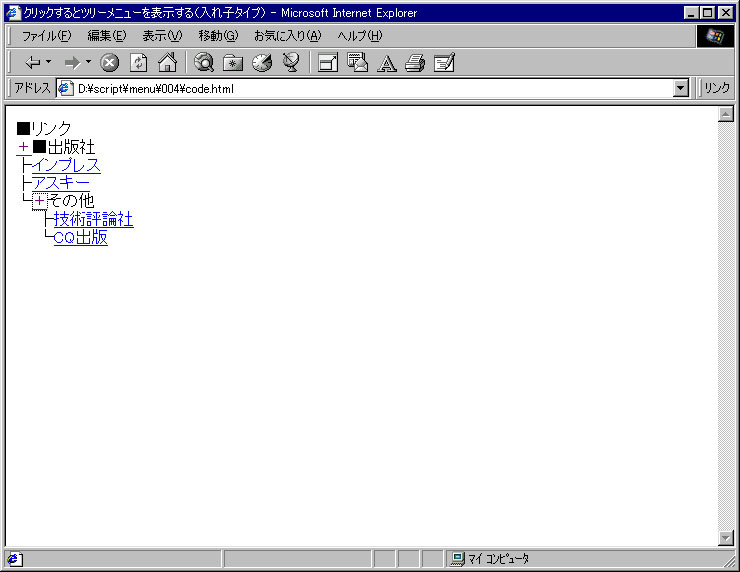Open the Favorites folder toolbar icon

pyautogui.click(x=233, y=62)
